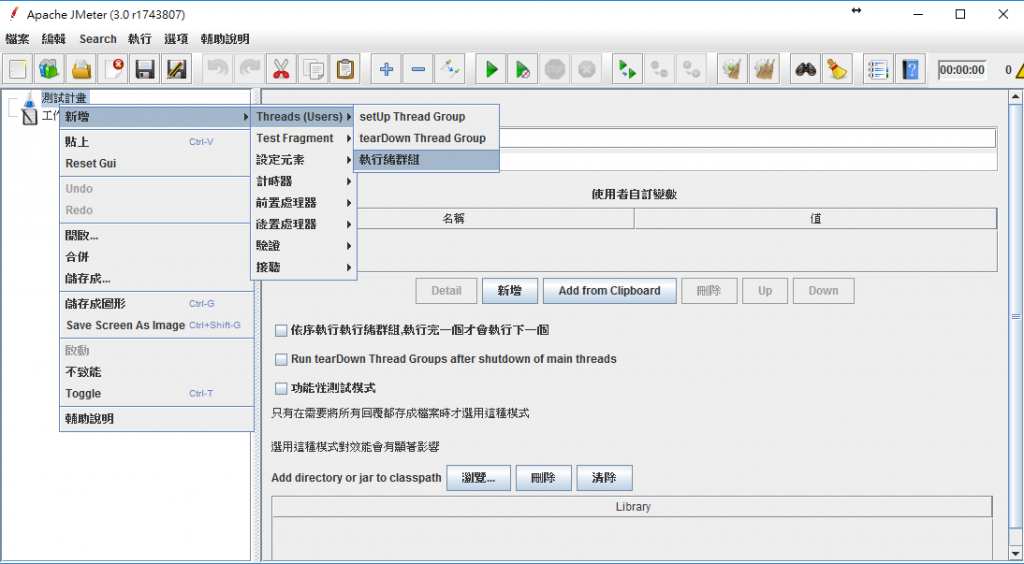1024x564 pixels.
Task: Choose setUp Thread Group menu item
Action: (x=426, y=117)
